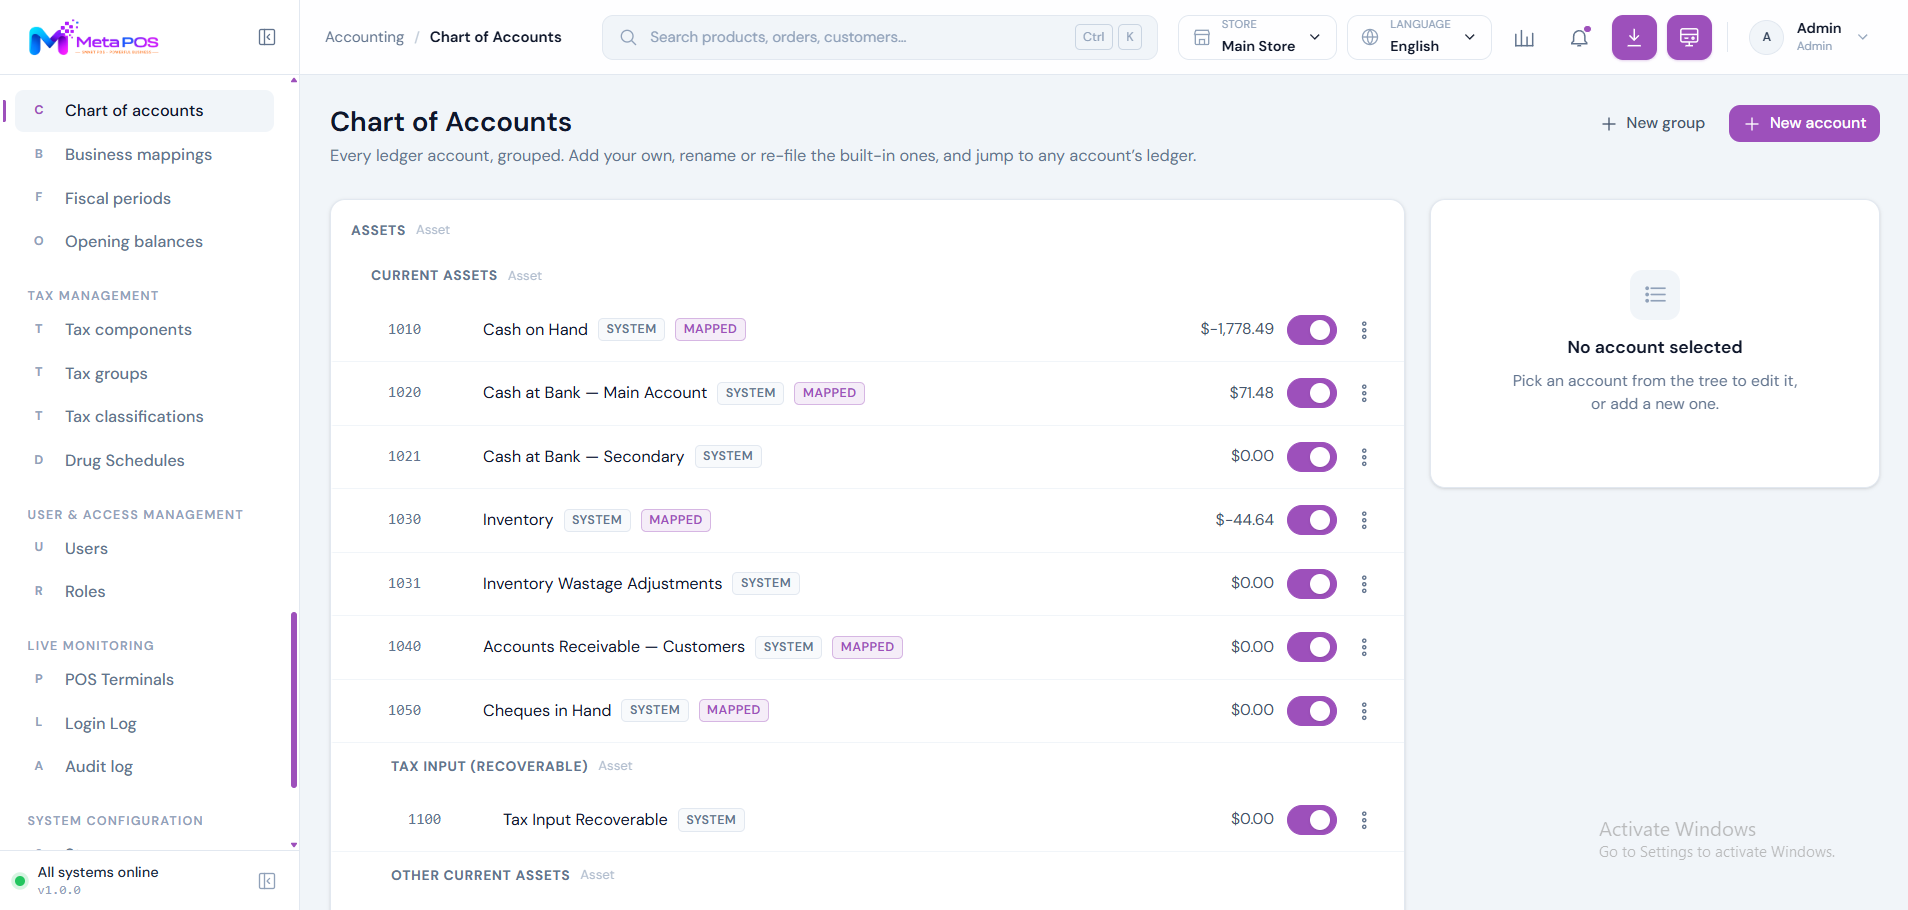Toggle Cash on Hand account off
Viewport: 1908px width, 910px height.
[x=1312, y=330]
